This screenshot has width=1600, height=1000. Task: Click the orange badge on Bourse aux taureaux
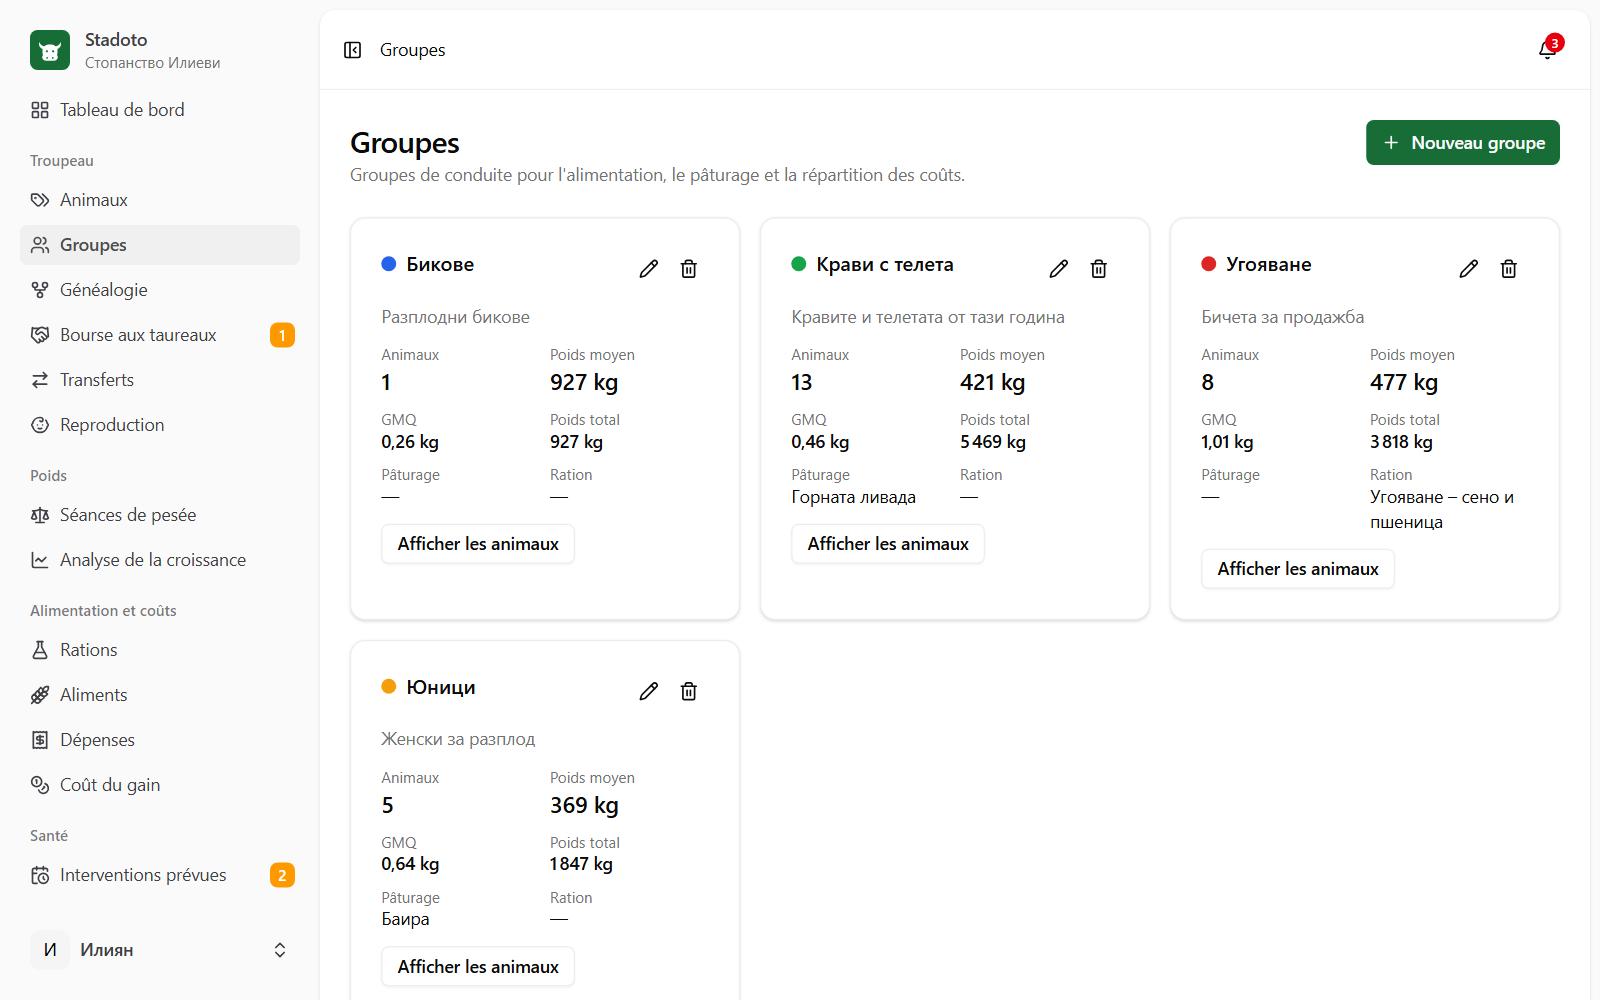click(282, 335)
